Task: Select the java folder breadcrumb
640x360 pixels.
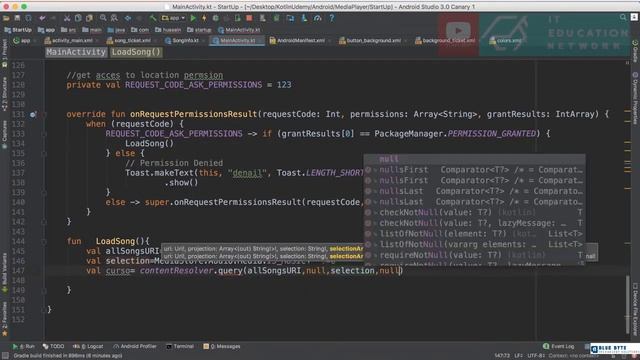Action: 116,30
